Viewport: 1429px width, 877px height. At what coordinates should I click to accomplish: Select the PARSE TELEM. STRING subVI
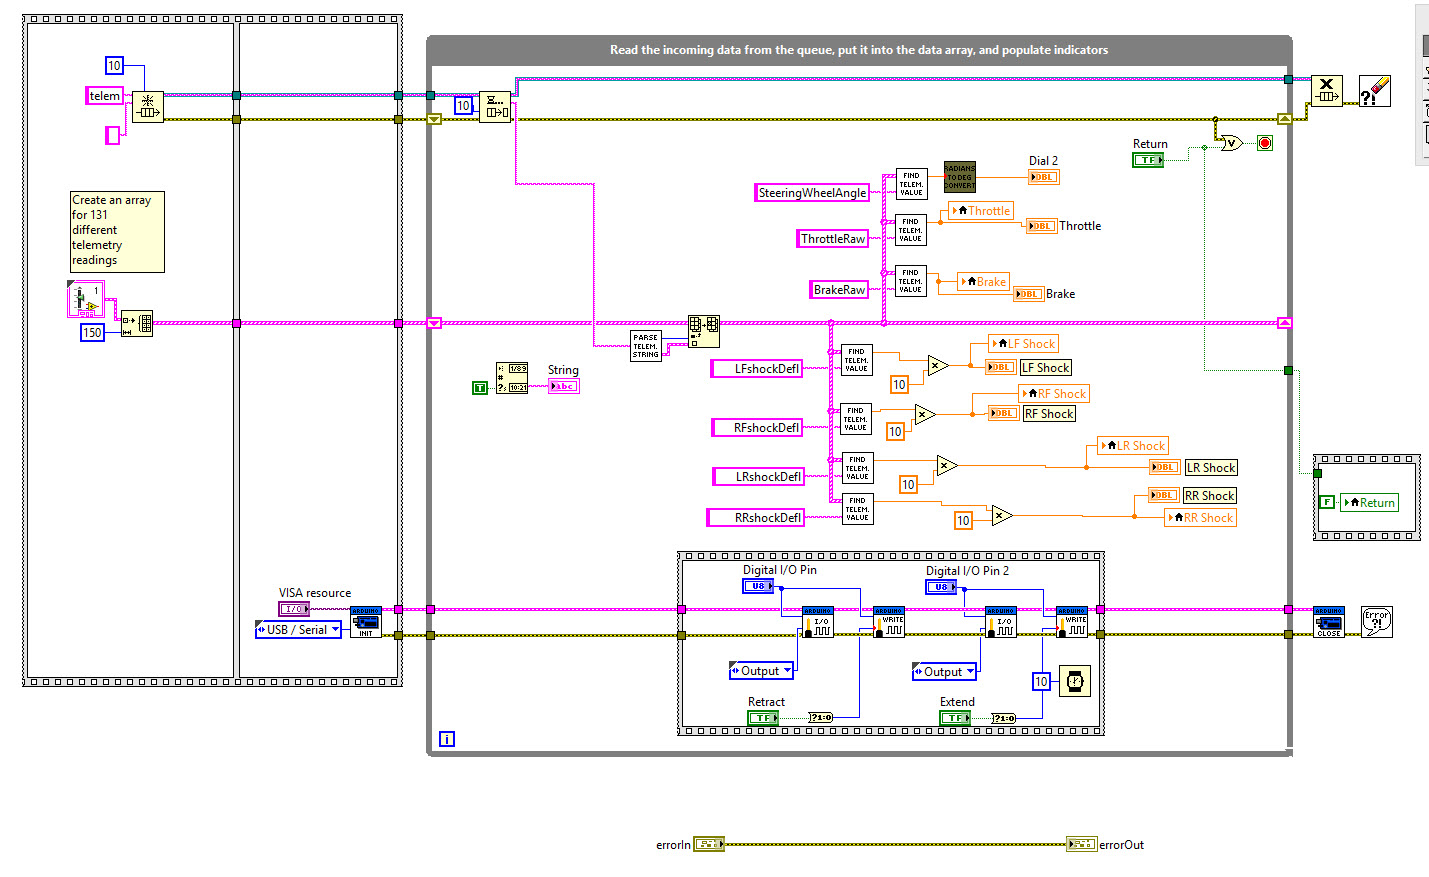[x=646, y=346]
